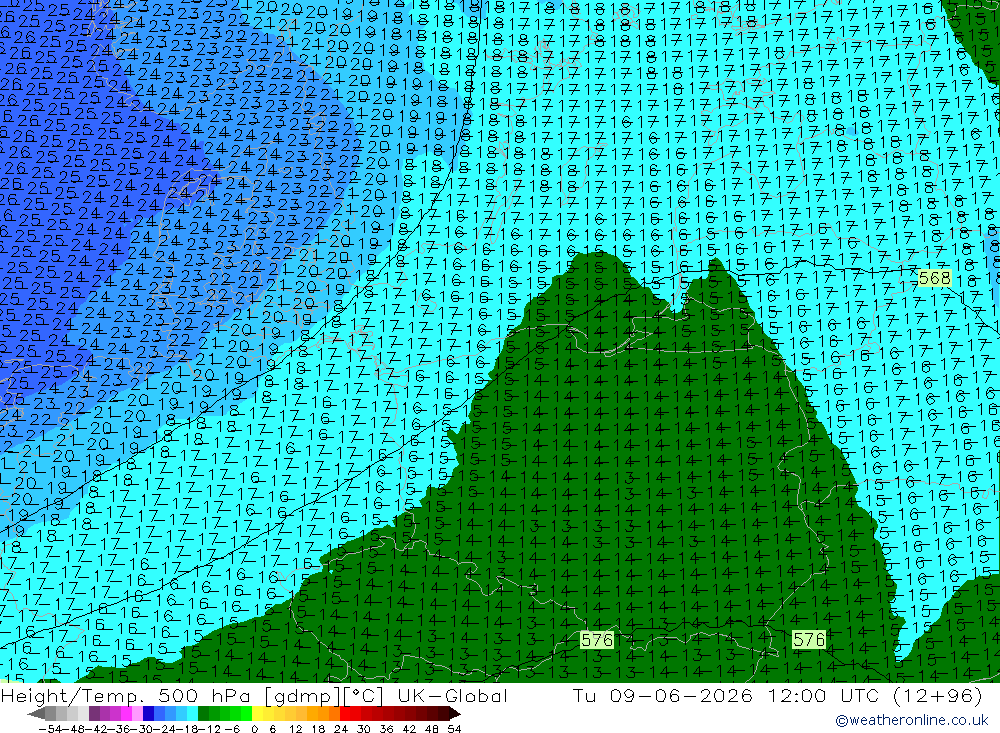Image resolution: width=1000 pixels, height=733 pixels.
Task: Click the grey left arrow end of color bar
Action: point(36,714)
